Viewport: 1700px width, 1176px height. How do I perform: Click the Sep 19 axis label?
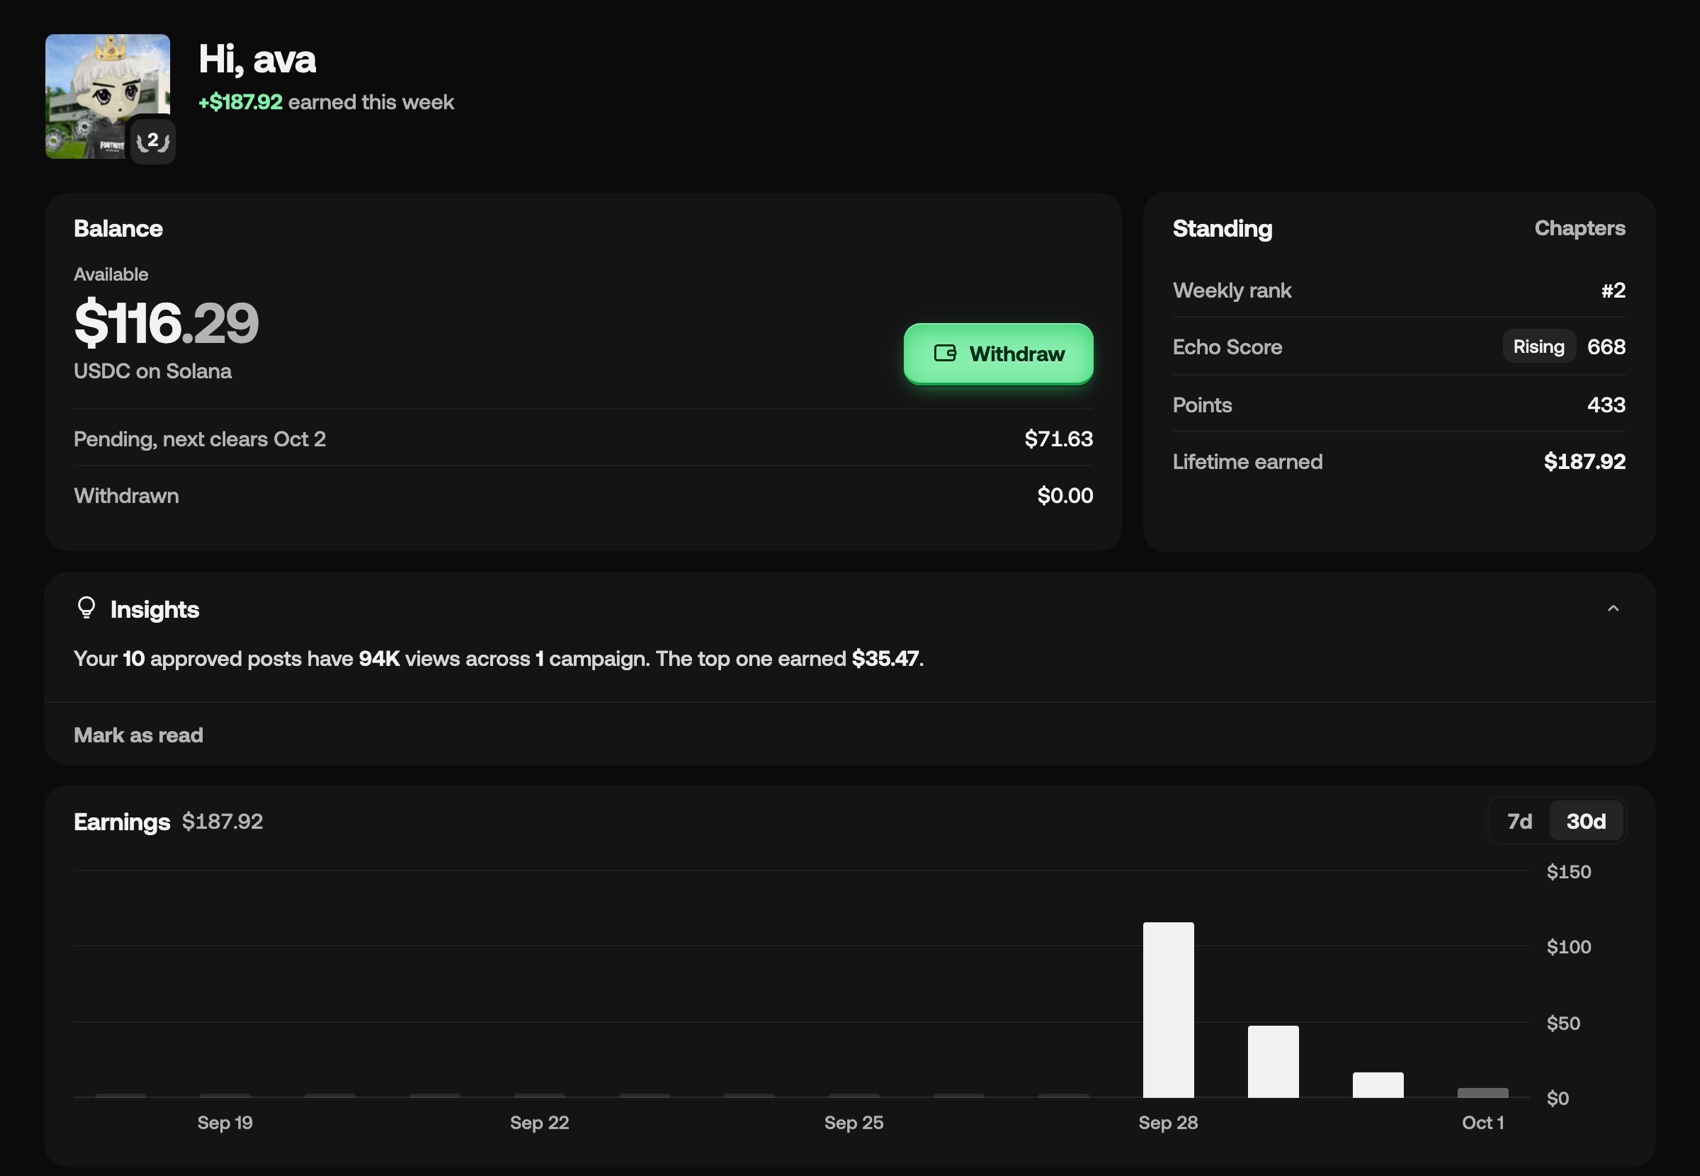225,1122
